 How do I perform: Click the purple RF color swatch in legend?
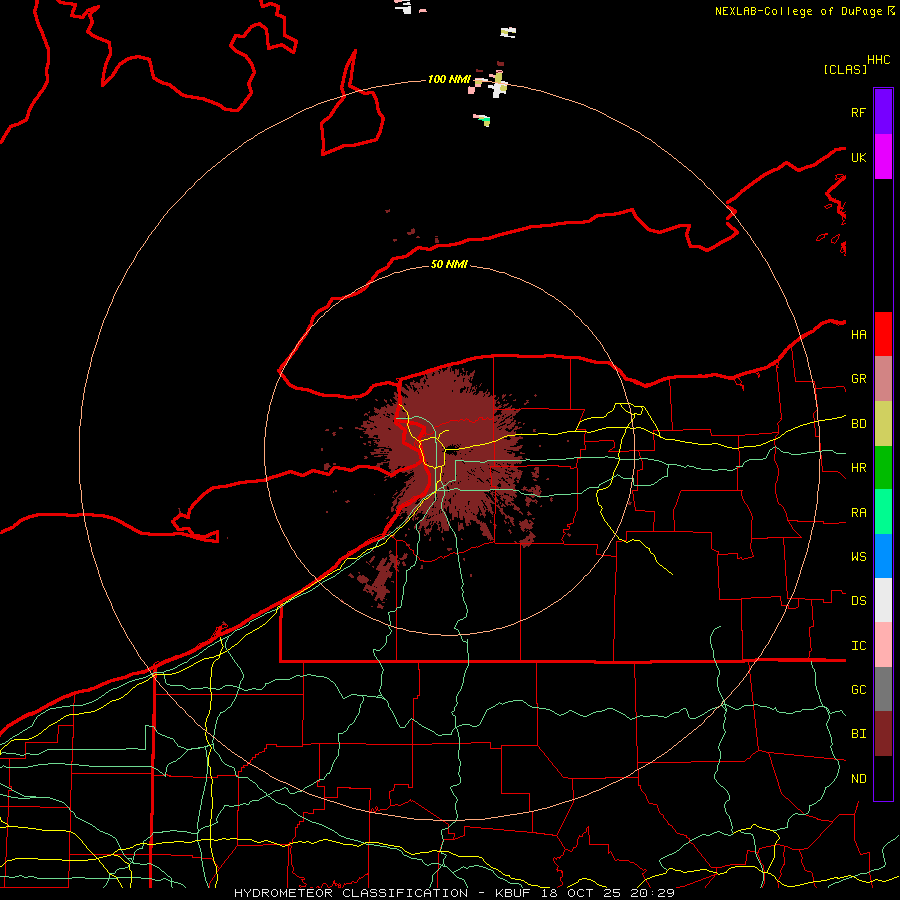tap(883, 112)
